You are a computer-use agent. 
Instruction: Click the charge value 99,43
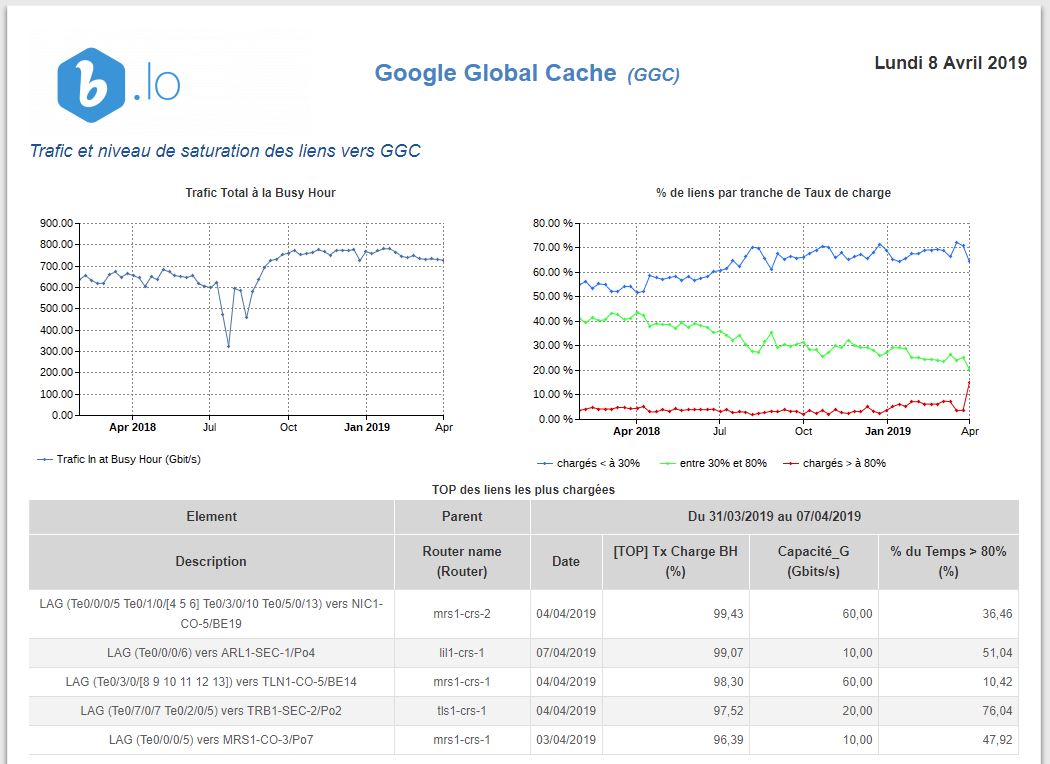tap(728, 613)
